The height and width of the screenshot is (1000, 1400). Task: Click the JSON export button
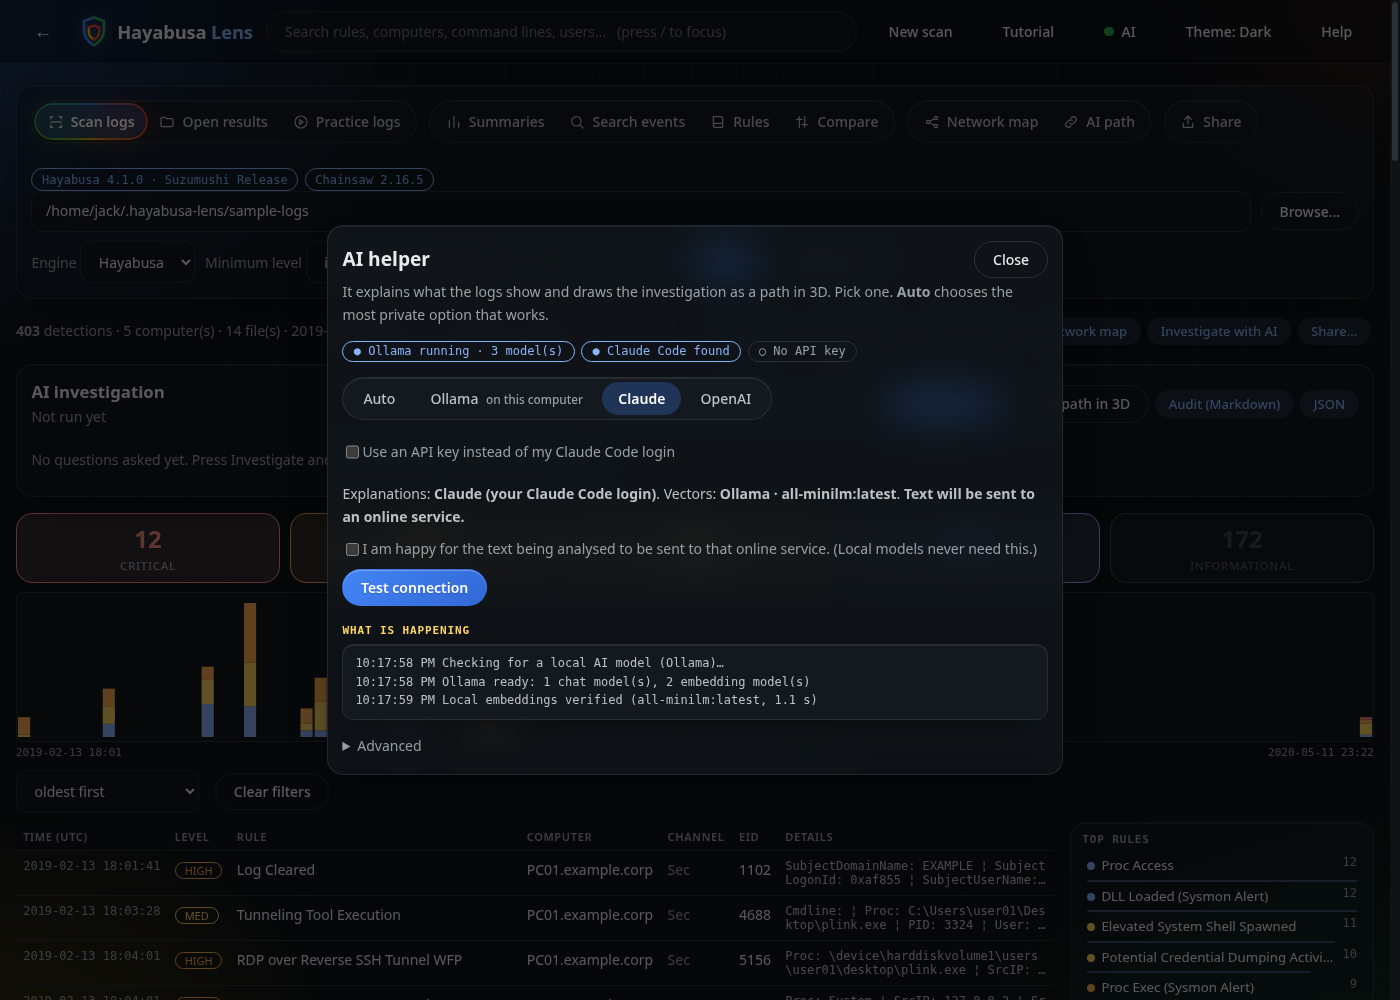1328,404
